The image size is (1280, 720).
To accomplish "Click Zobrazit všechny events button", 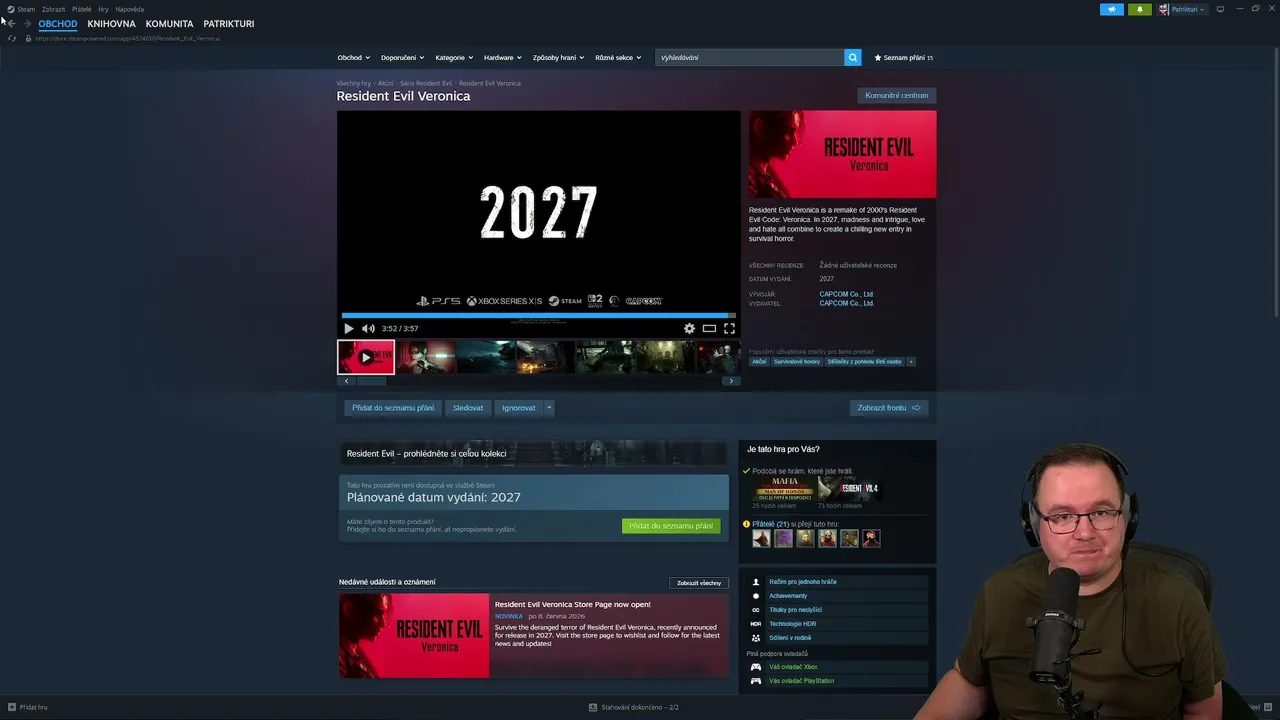I will [699, 583].
